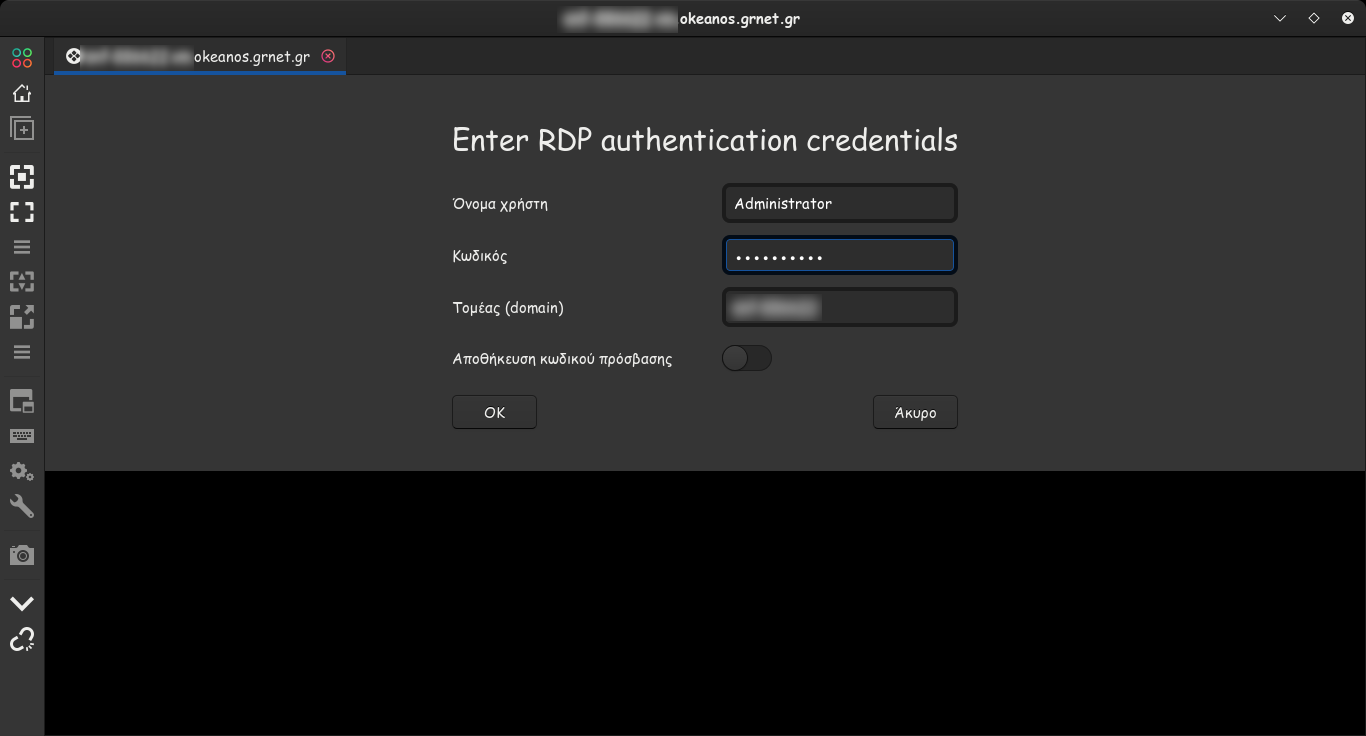1366x736 pixels.
Task: Click the "Αποθήκευση κωδικού πρόσβασης" label
Action: coord(562,359)
